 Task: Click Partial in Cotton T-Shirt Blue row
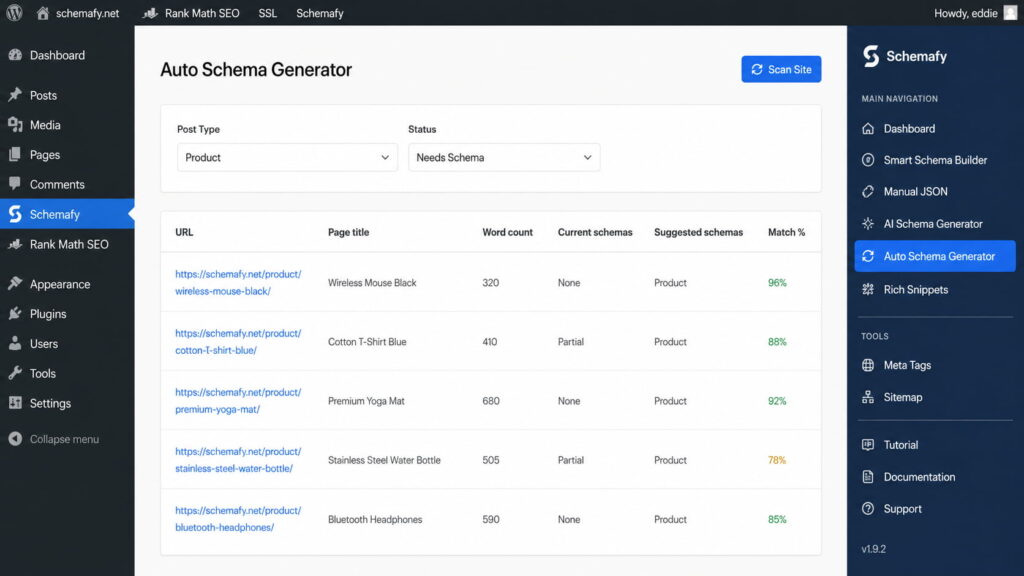[x=570, y=342]
